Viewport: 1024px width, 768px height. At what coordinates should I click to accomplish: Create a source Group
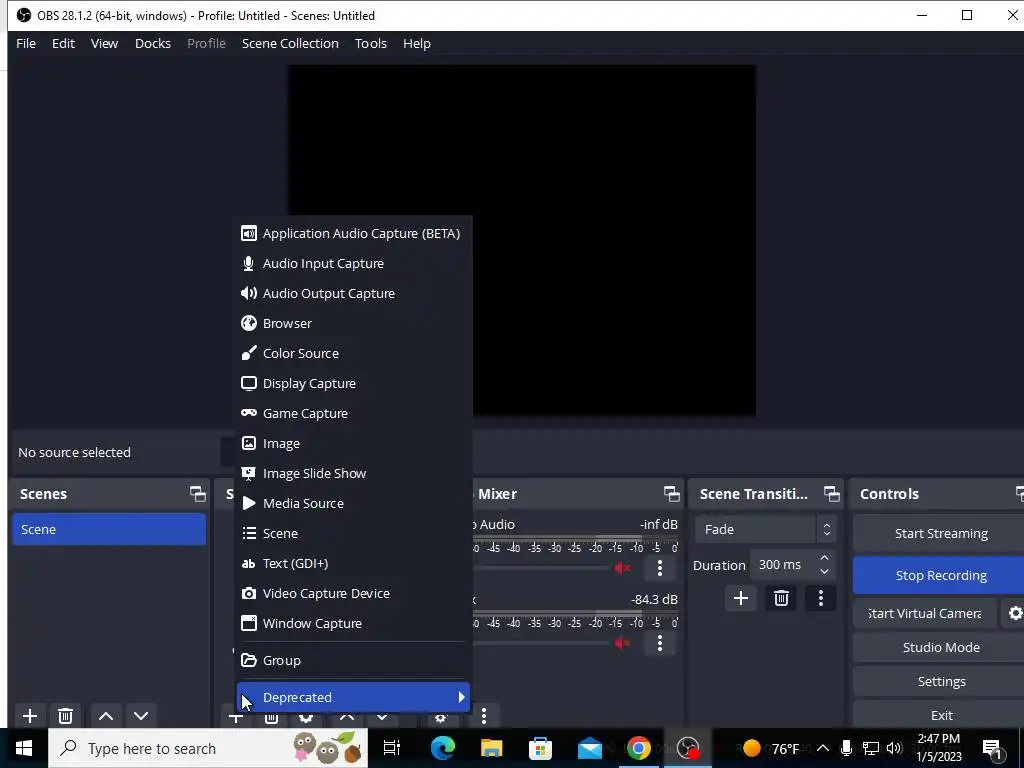tap(353, 660)
